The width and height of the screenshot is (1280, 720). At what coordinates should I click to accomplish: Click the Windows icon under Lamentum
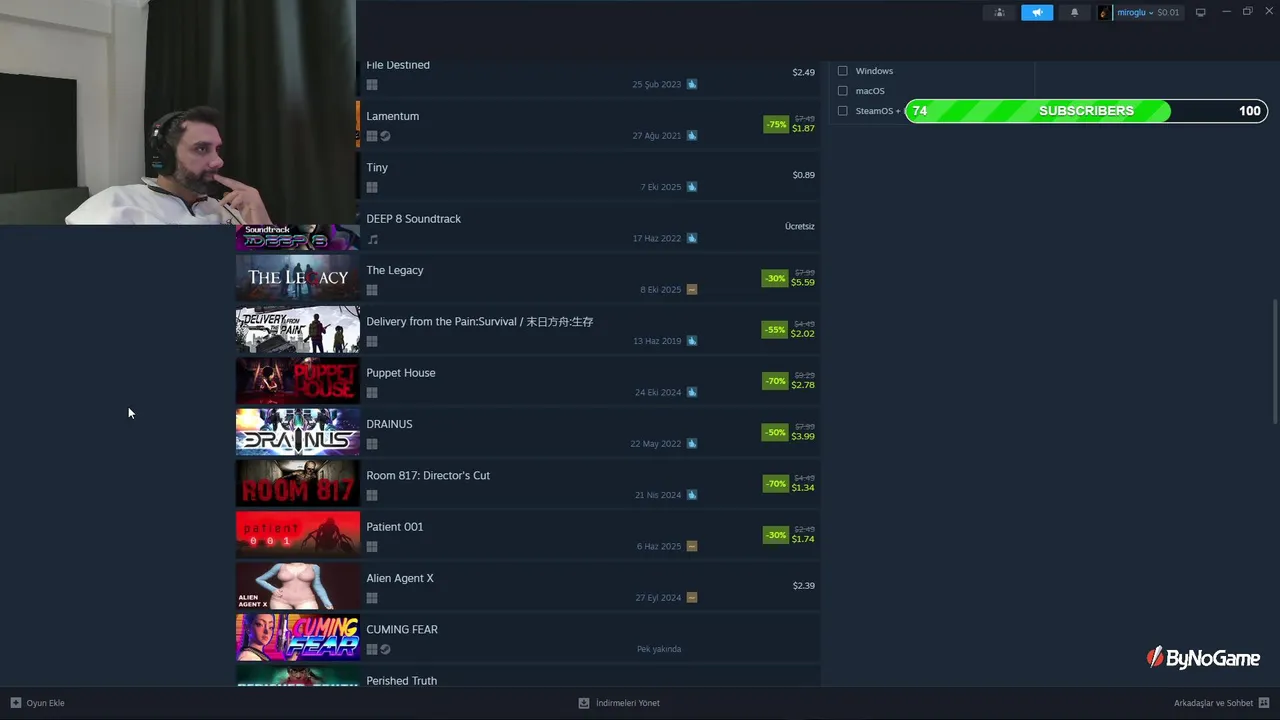pyautogui.click(x=372, y=136)
